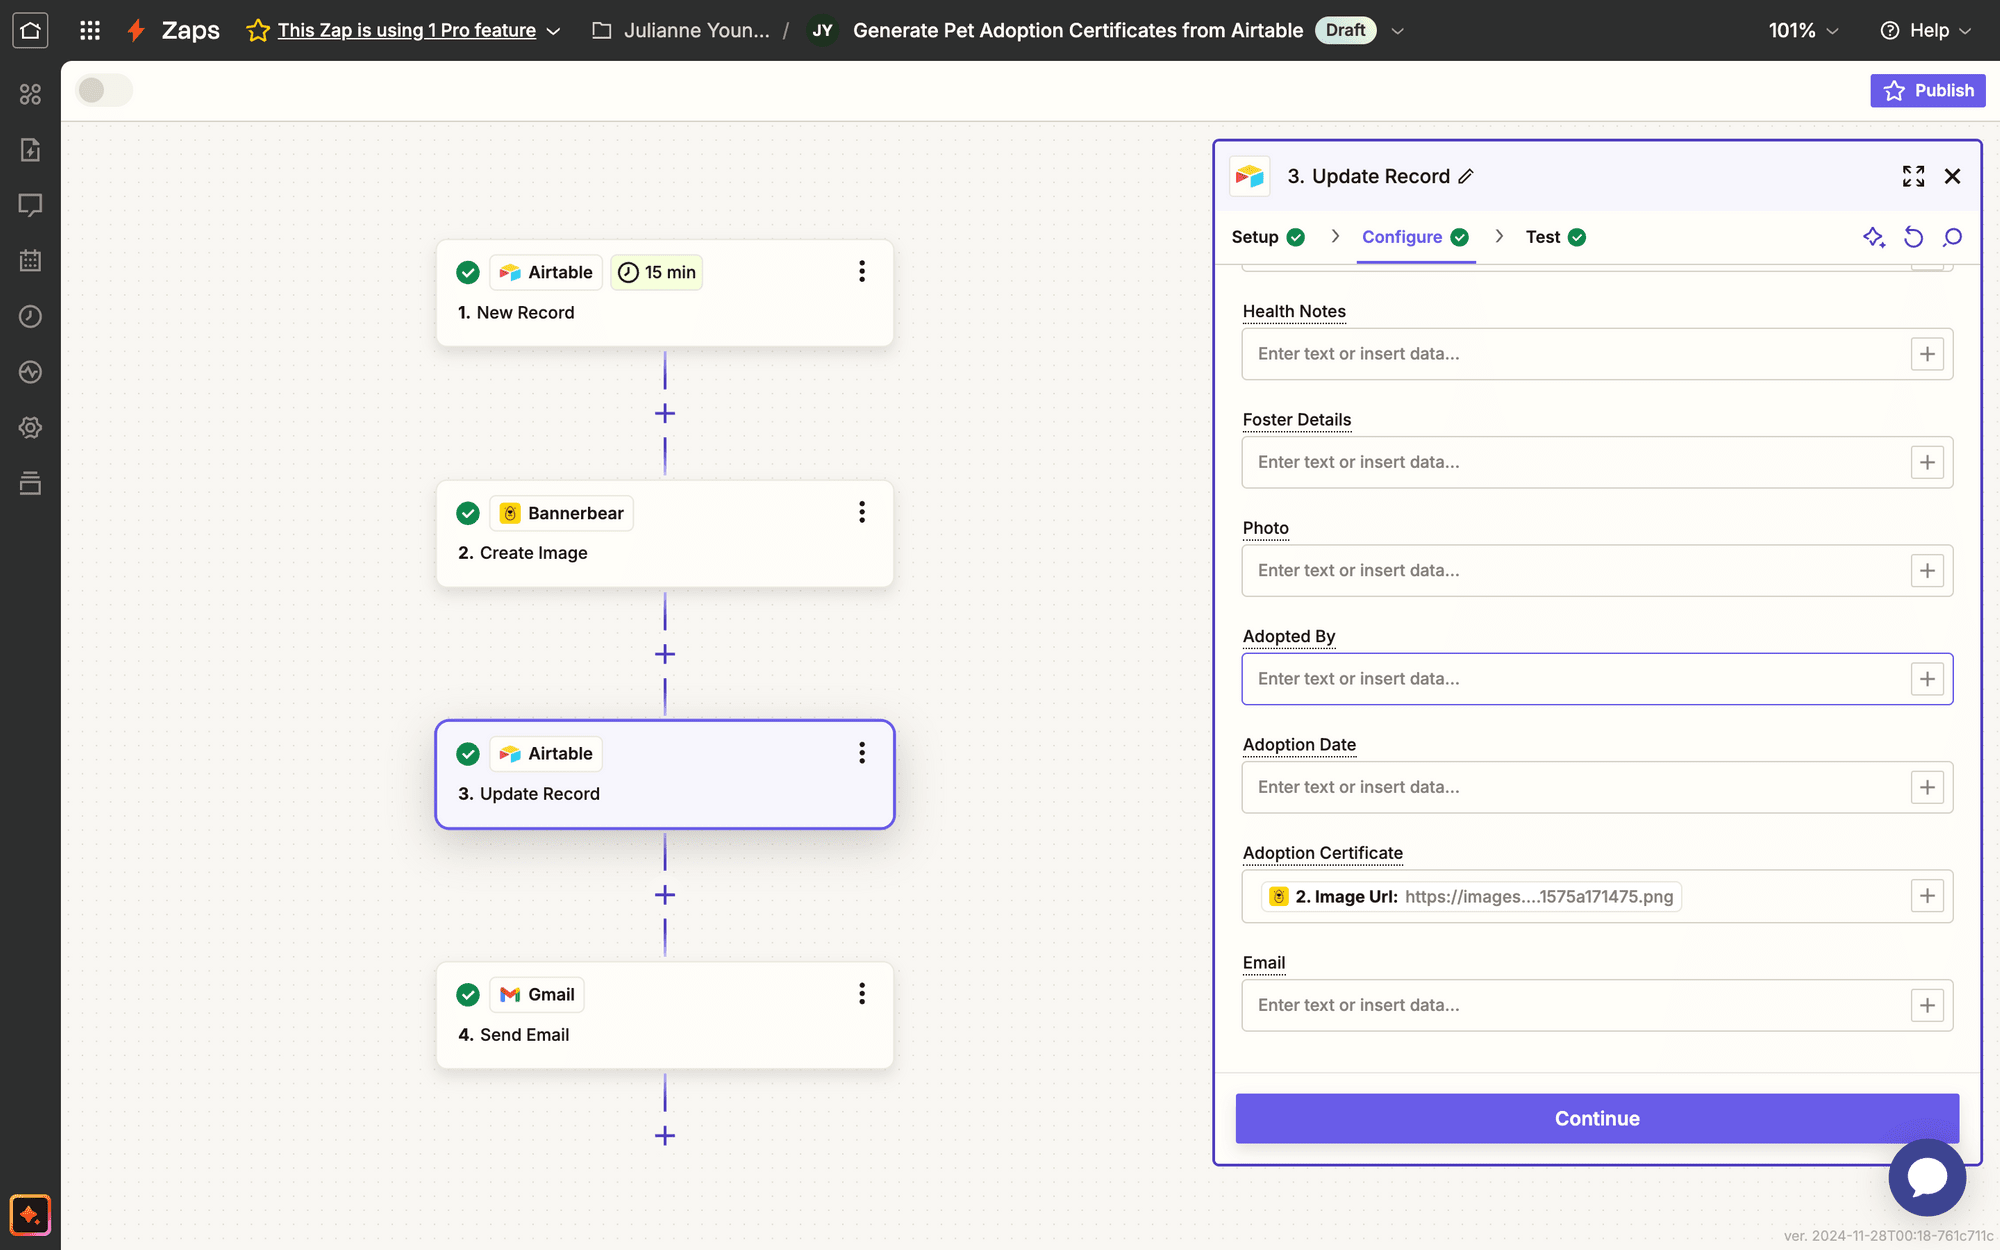Click the Test tab green checkmark

click(1578, 238)
